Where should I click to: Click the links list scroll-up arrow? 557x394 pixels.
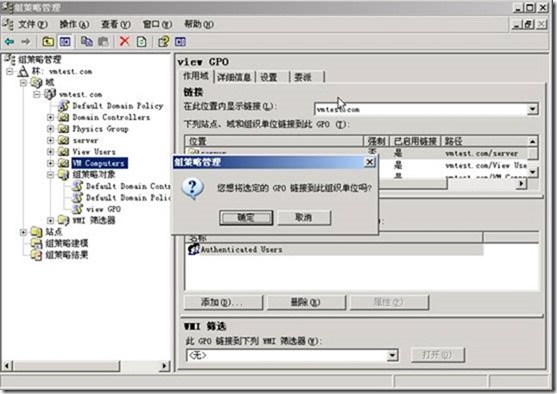point(532,141)
